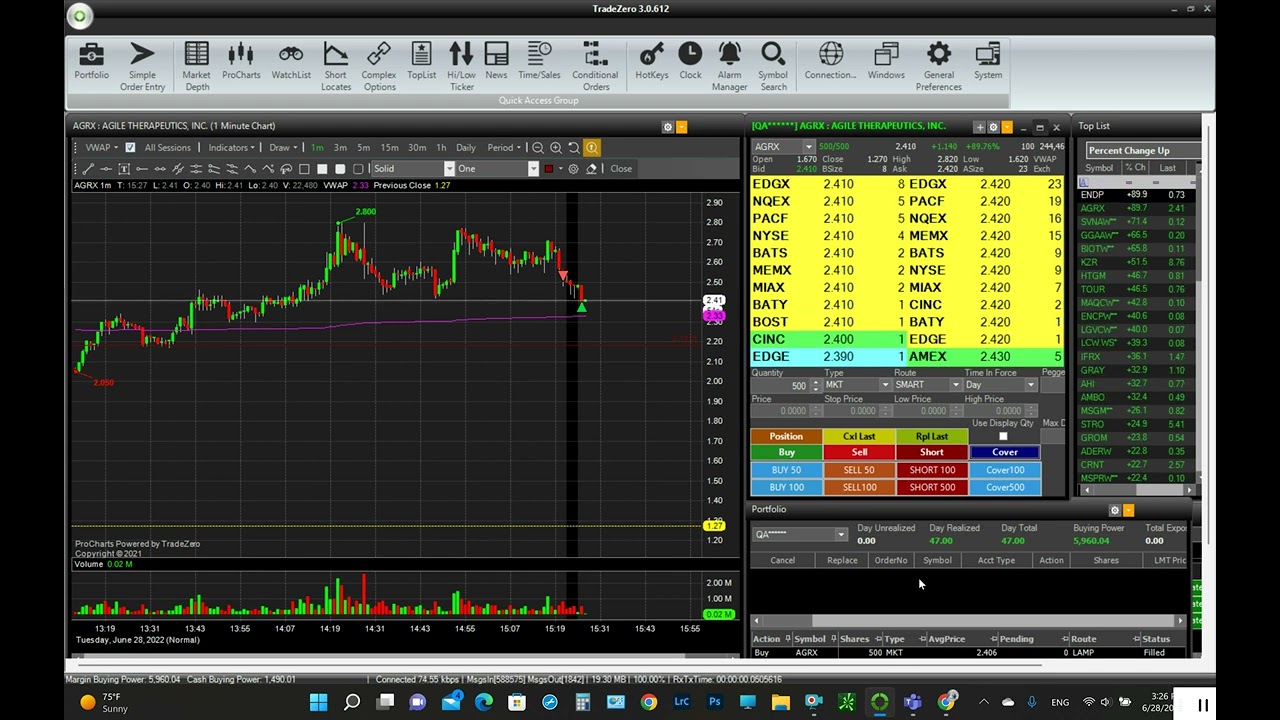1280x720 pixels.
Task: Switch chart to 1h timeframe
Action: point(441,148)
